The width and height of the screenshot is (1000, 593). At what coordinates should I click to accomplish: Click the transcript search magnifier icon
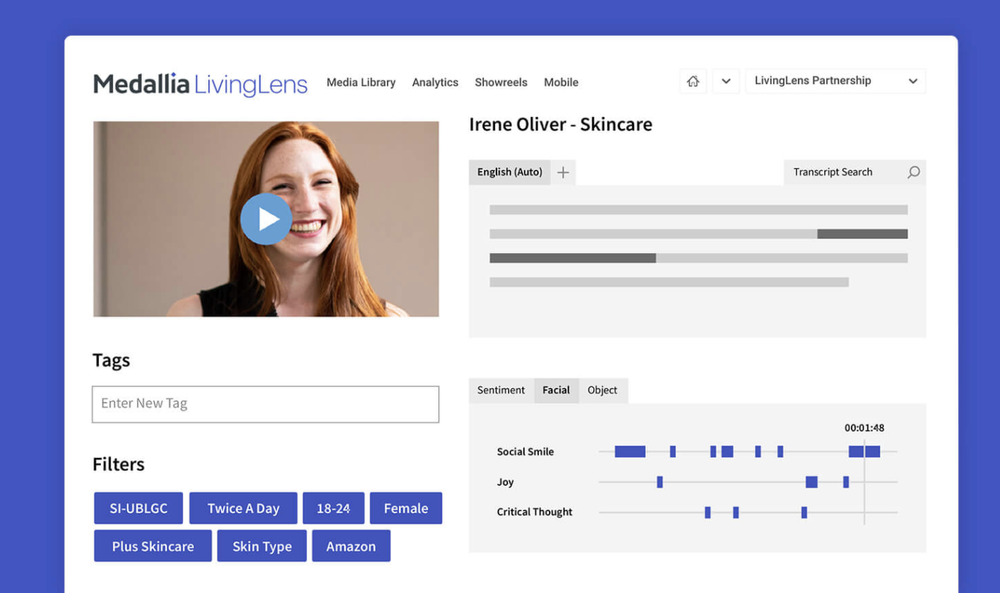(912, 172)
